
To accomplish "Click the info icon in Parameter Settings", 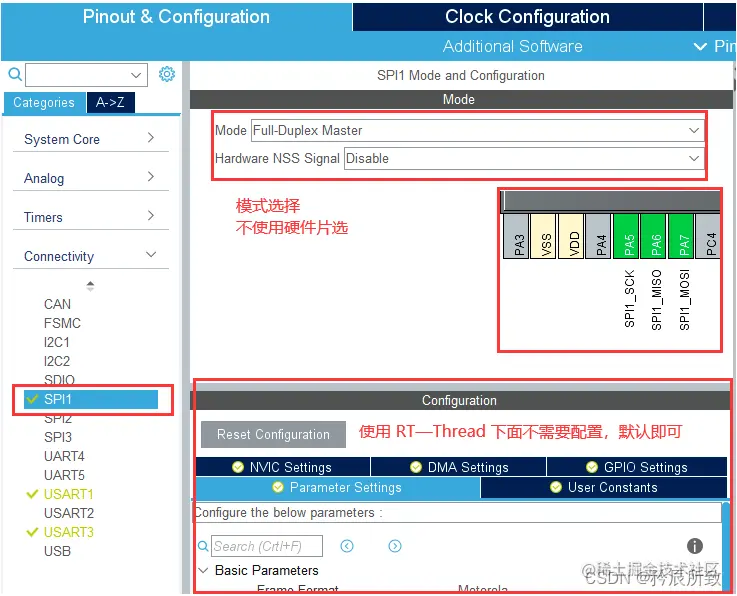I will pos(695,546).
